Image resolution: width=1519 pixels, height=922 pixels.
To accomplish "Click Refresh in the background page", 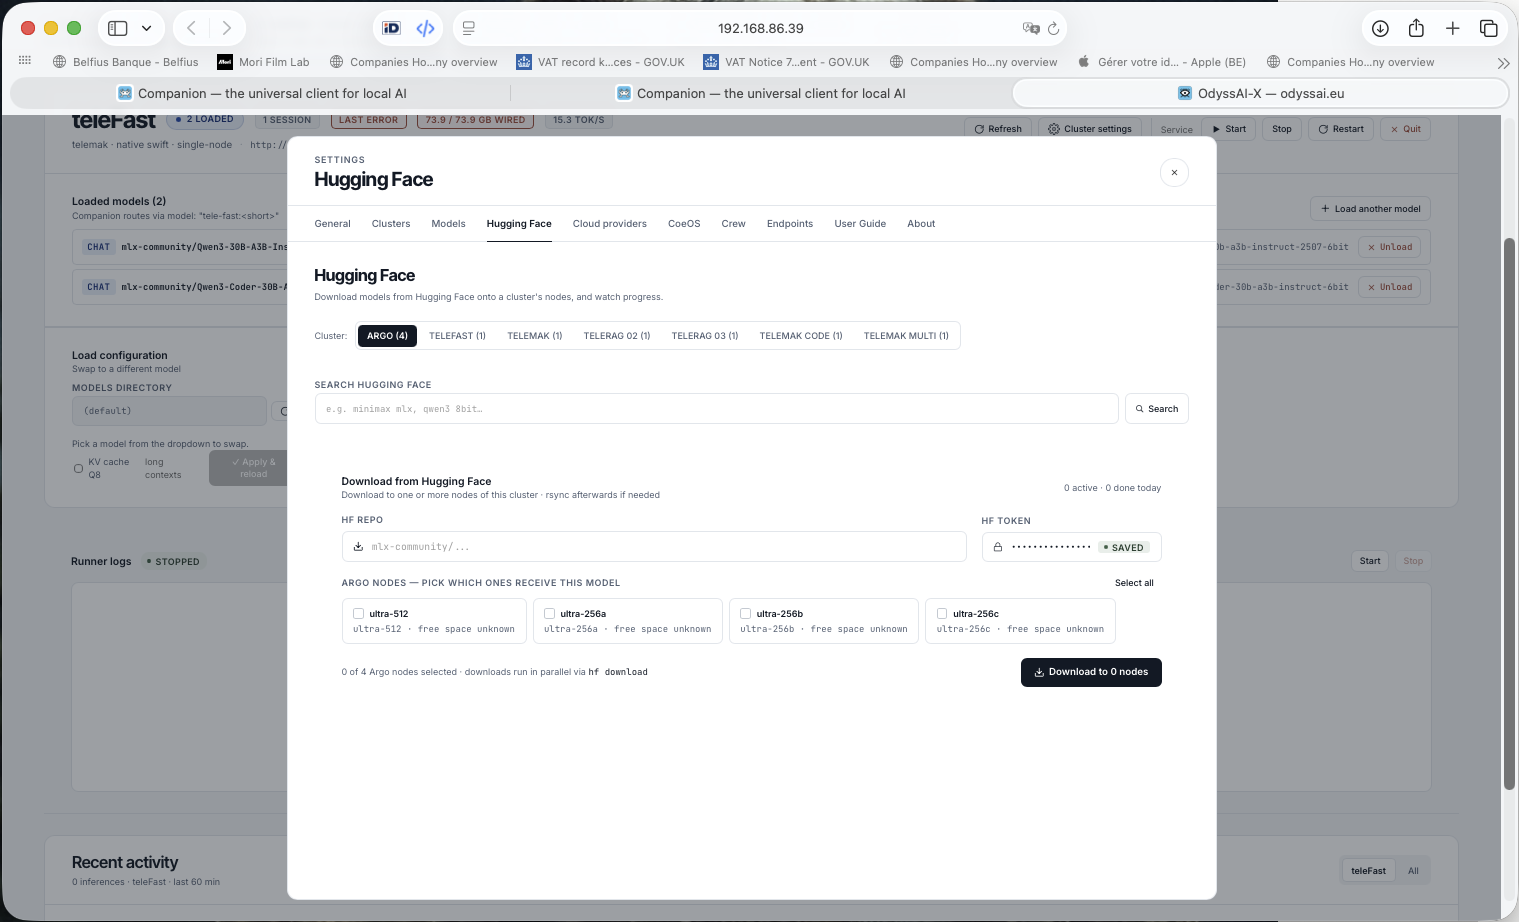I will pyautogui.click(x=998, y=129).
